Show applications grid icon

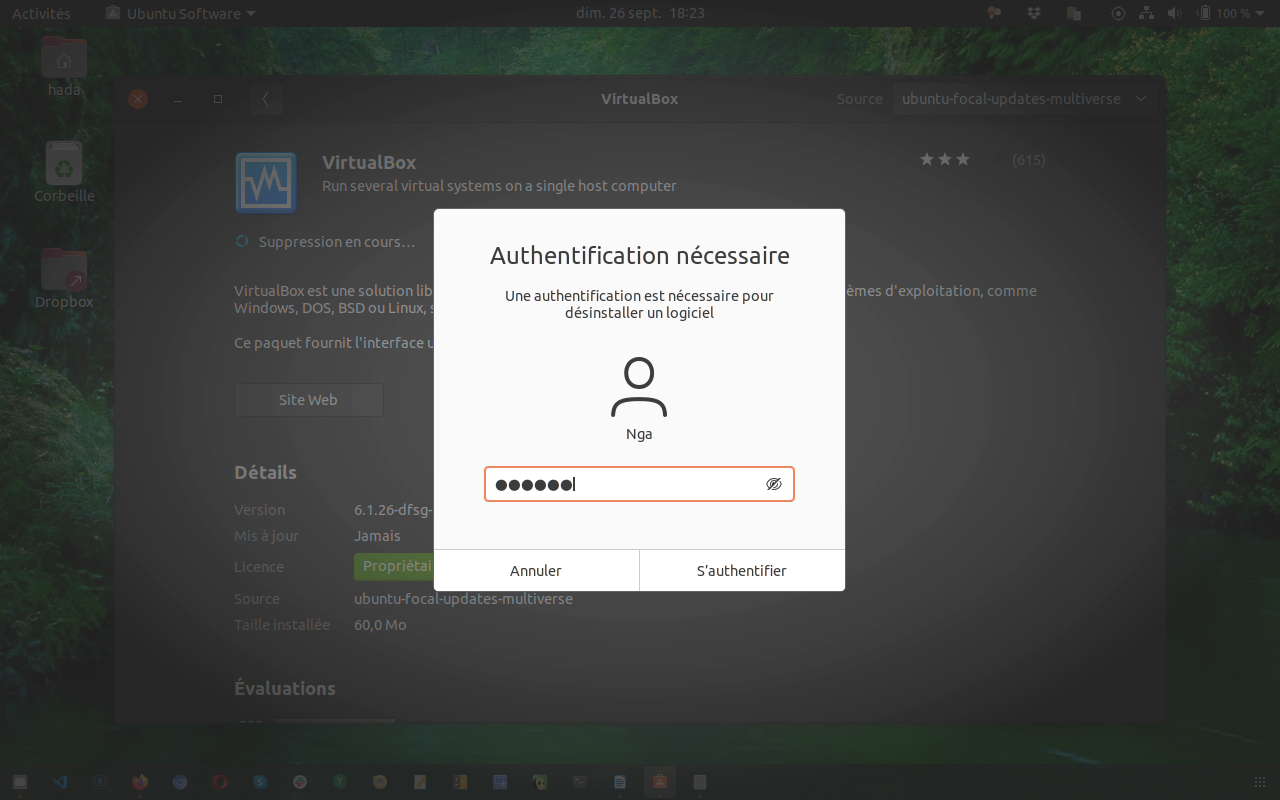(x=1260, y=781)
